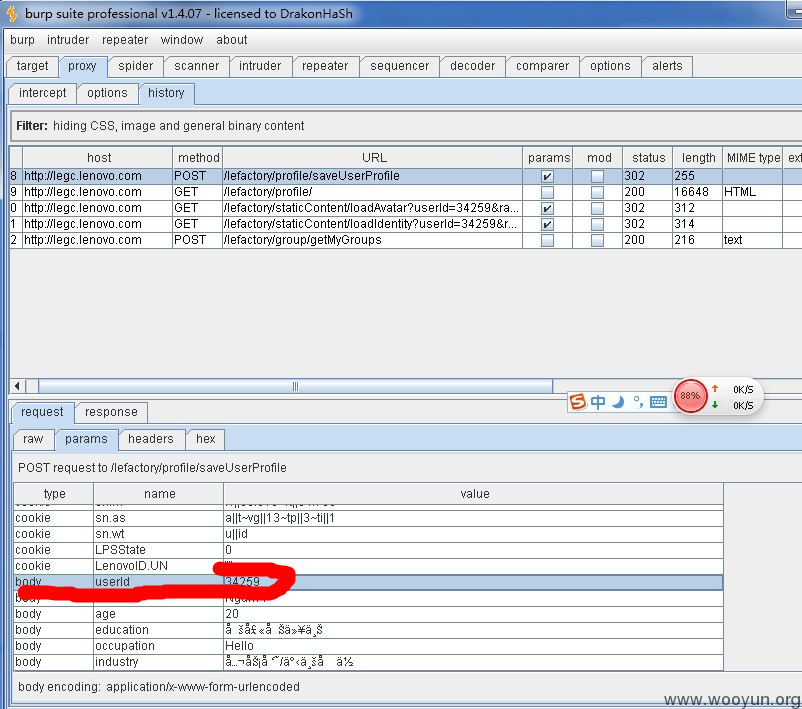Switch to proxy options sub-tab
802x709 pixels.
point(107,93)
